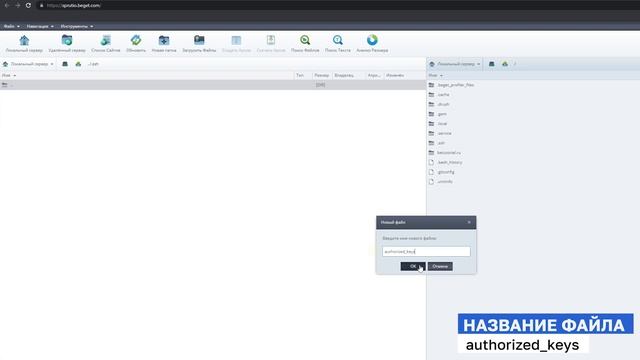640x360 pixels.
Task: Upload files via Загрузить Файлы
Action: (x=199, y=44)
